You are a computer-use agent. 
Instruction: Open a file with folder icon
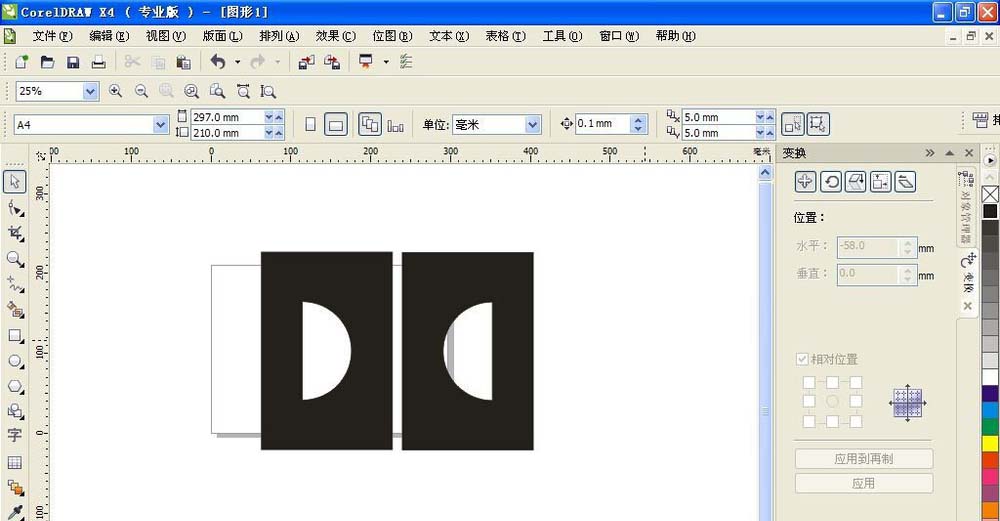point(47,62)
